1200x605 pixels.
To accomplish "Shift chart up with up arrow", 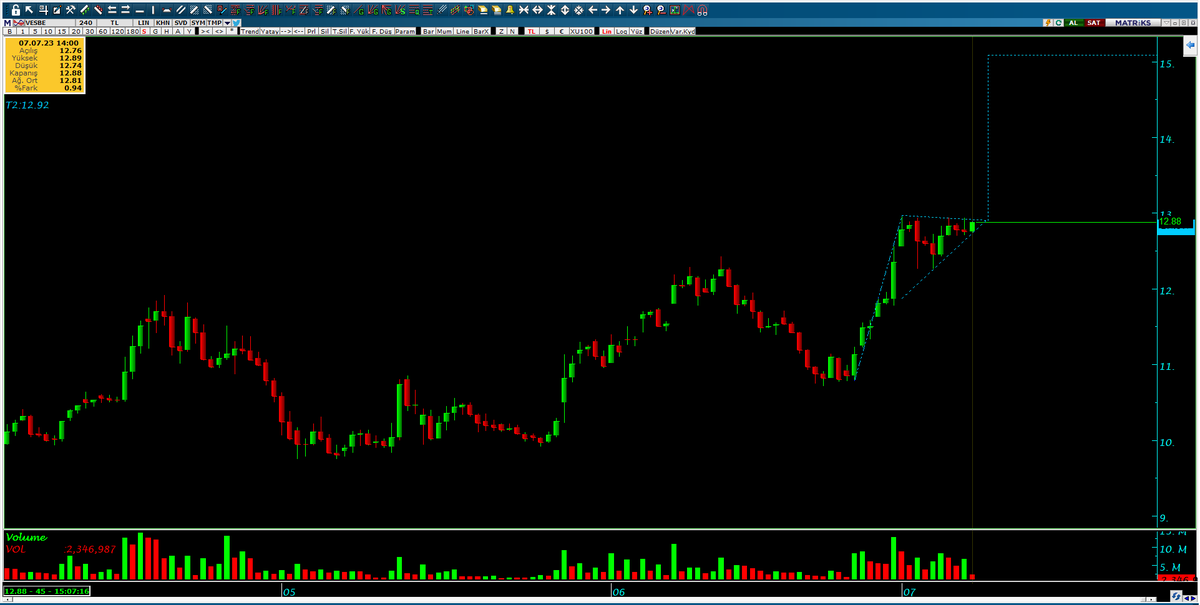I will tap(620, 10).
